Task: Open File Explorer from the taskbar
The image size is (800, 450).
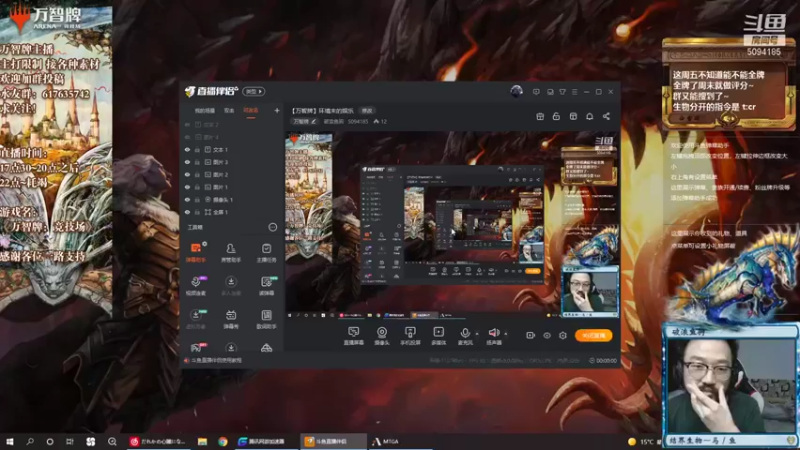Action: pyautogui.click(x=203, y=441)
